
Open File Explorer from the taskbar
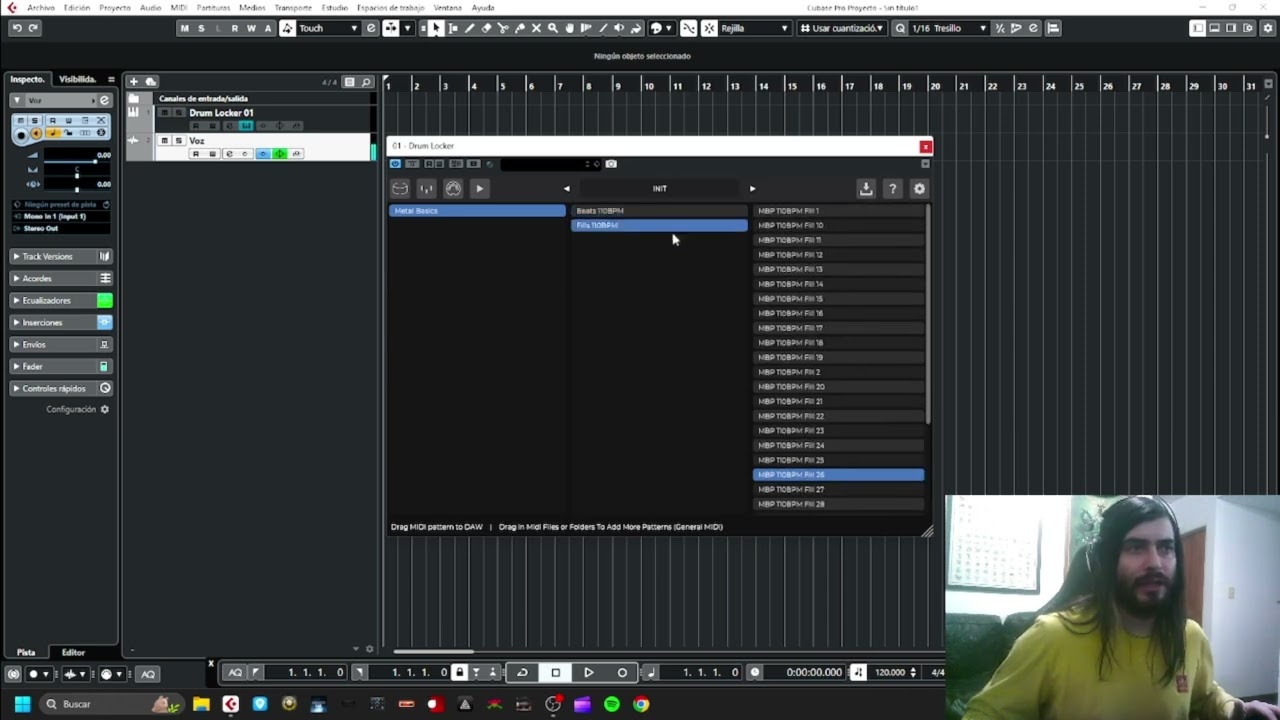[x=201, y=704]
